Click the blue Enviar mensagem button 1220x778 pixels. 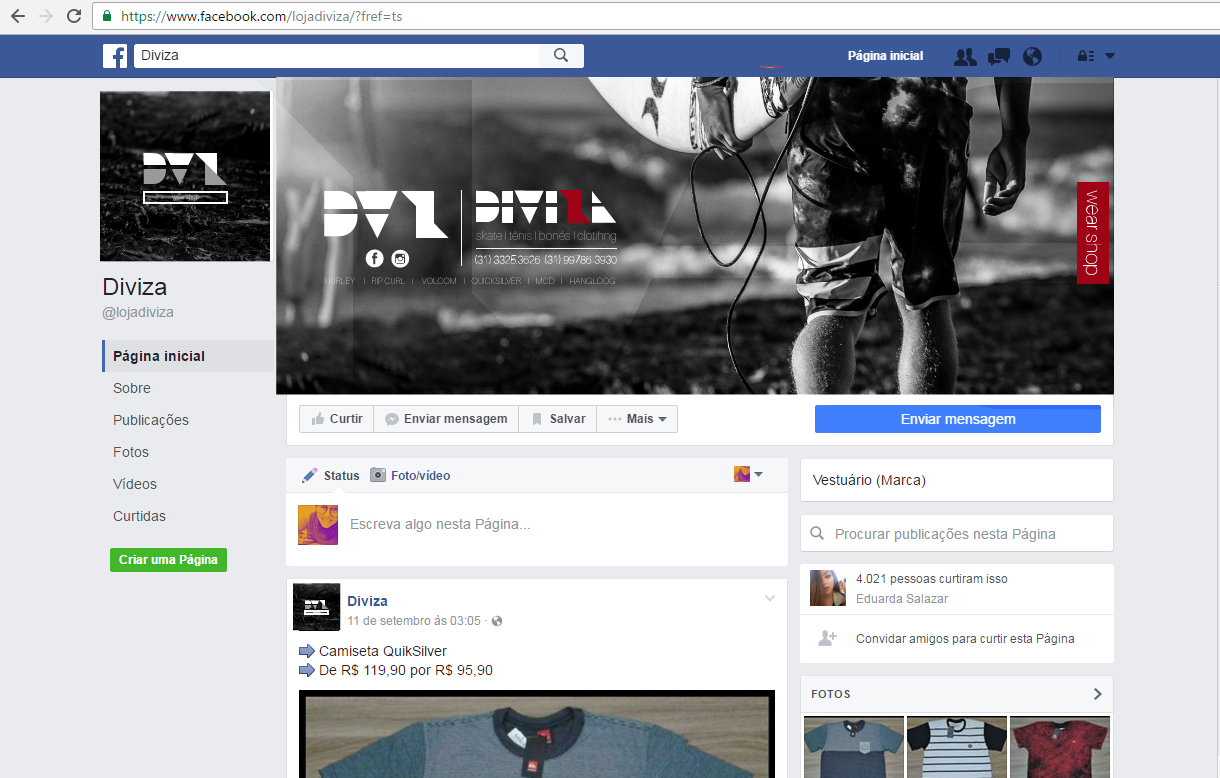[958, 419]
